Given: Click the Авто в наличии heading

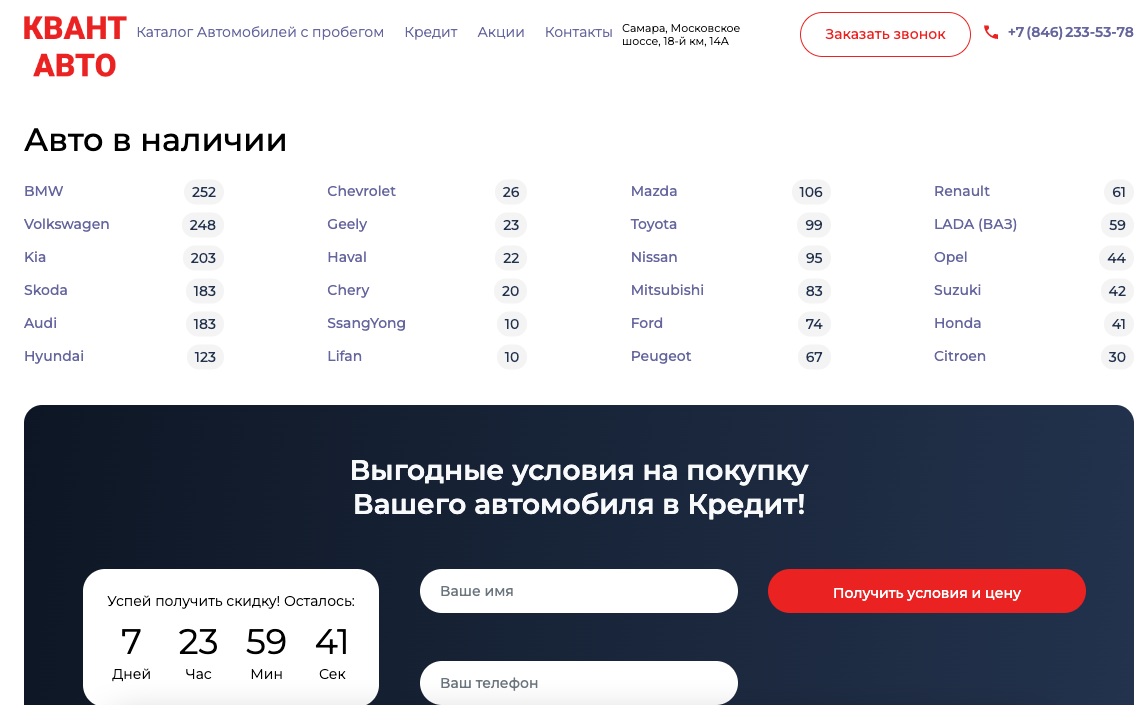Looking at the screenshot, I should pos(156,140).
